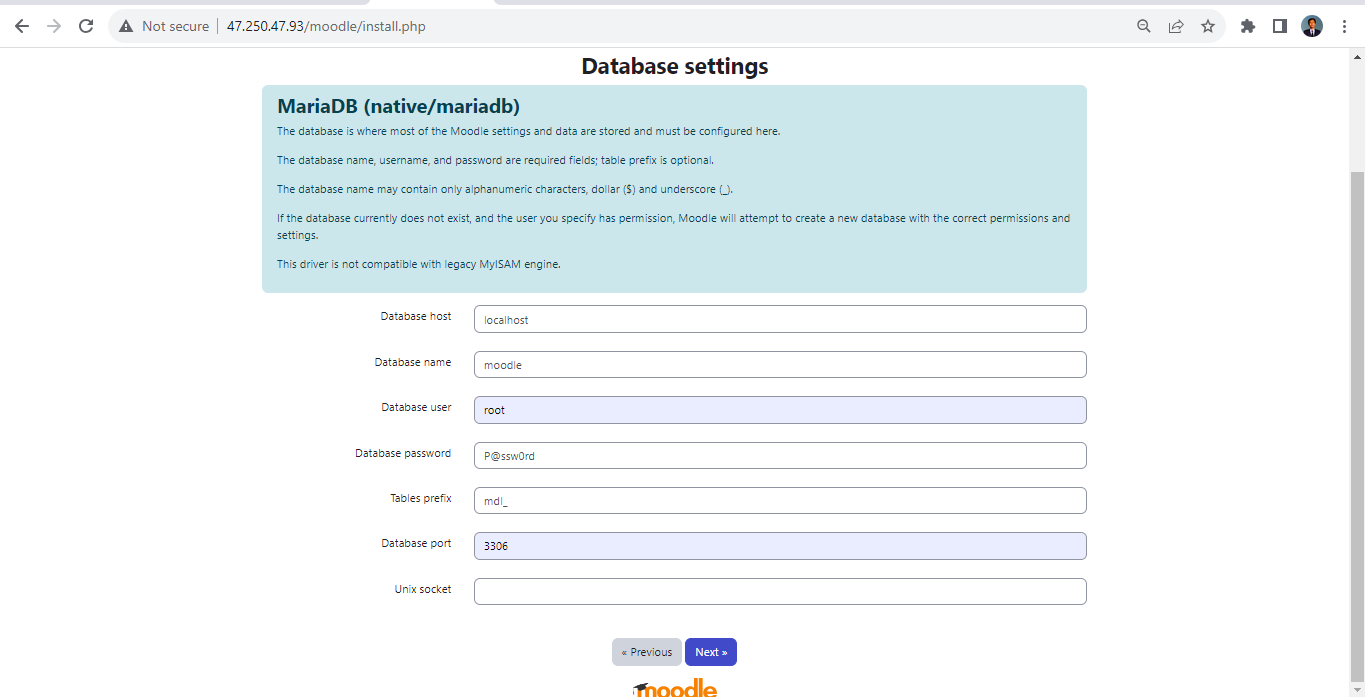The width and height of the screenshot is (1365, 697).
Task: Reload the install page
Action: pos(86,26)
